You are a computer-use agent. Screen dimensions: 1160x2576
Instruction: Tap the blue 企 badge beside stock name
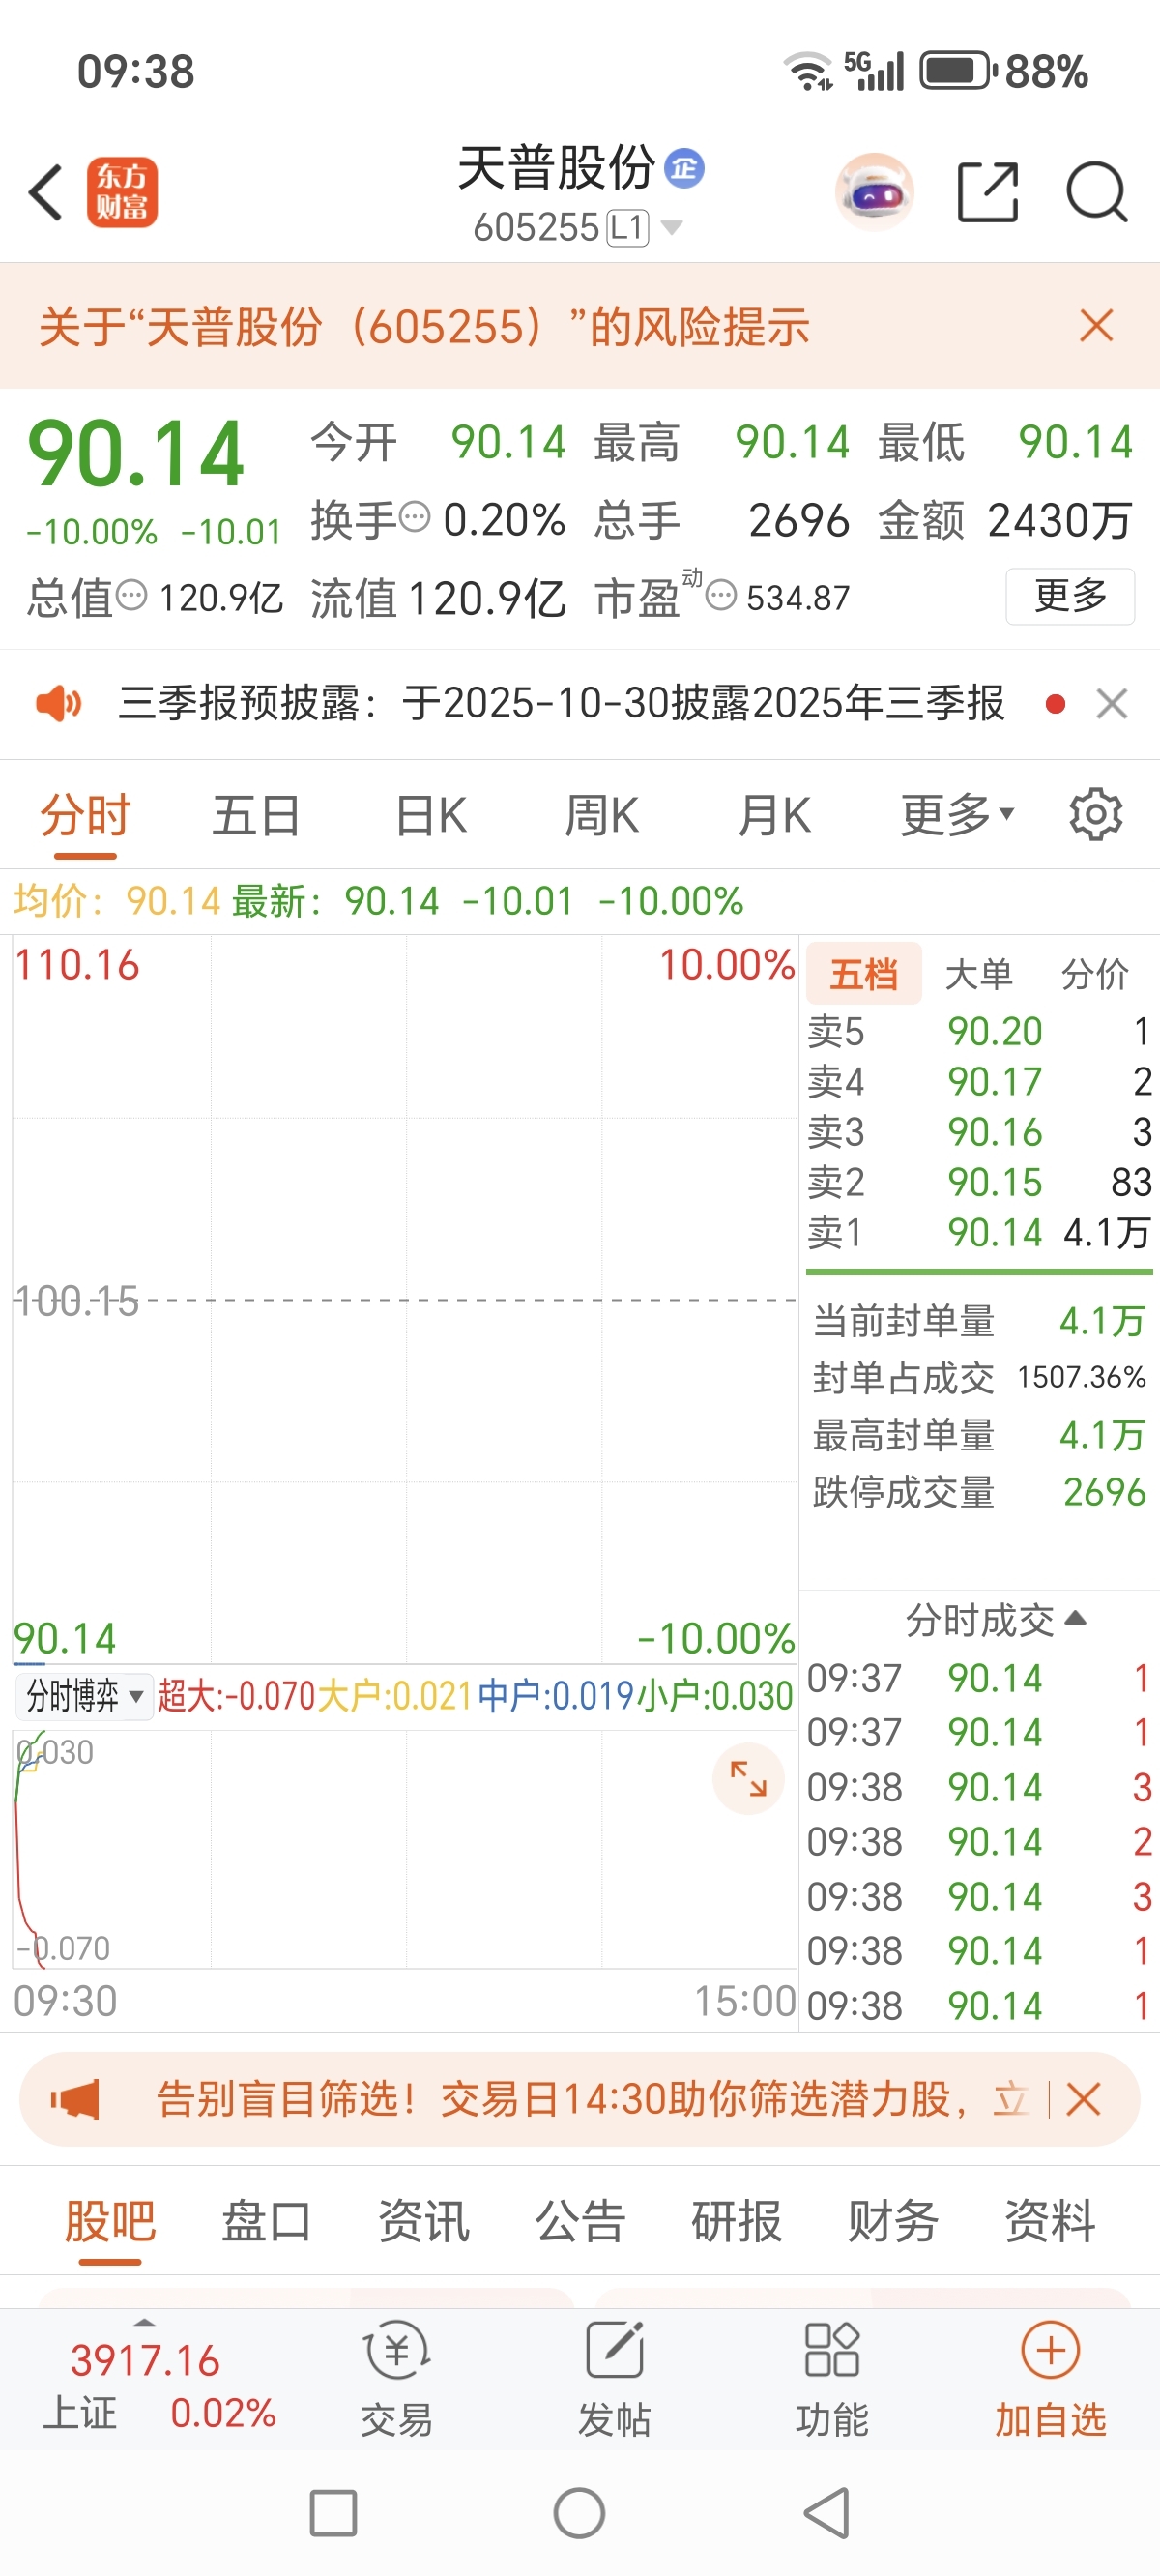pos(685,168)
